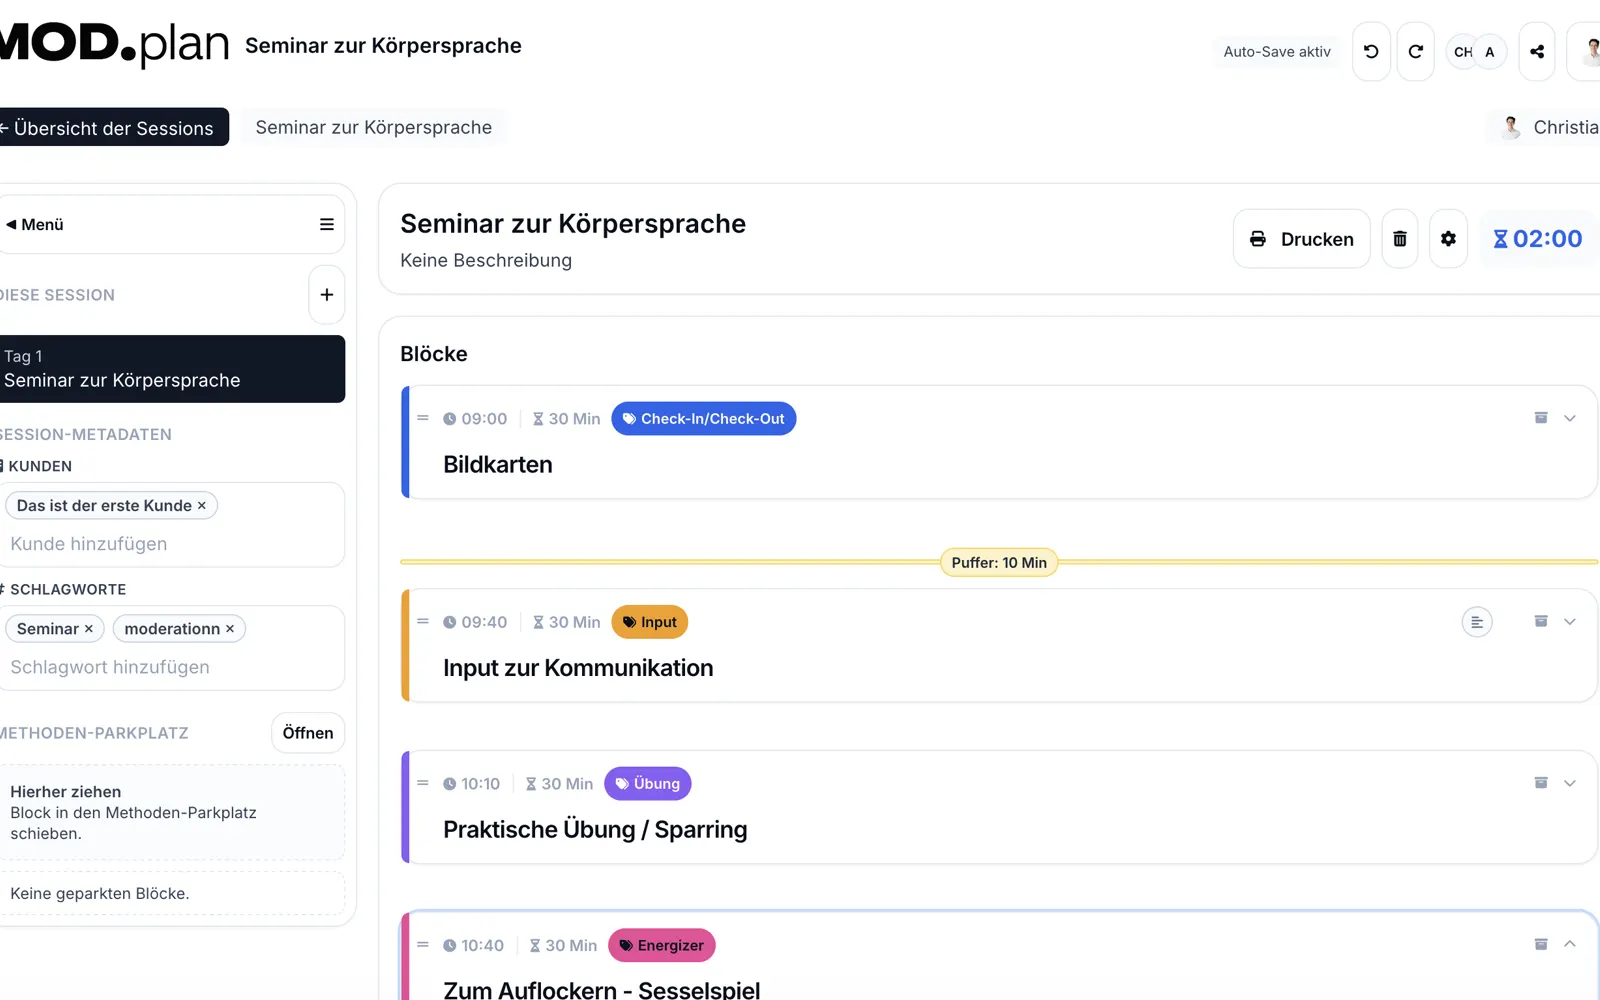The width and height of the screenshot is (1600, 1000).
Task: Collapse the Zum Auflockern block
Action: (x=1570, y=944)
